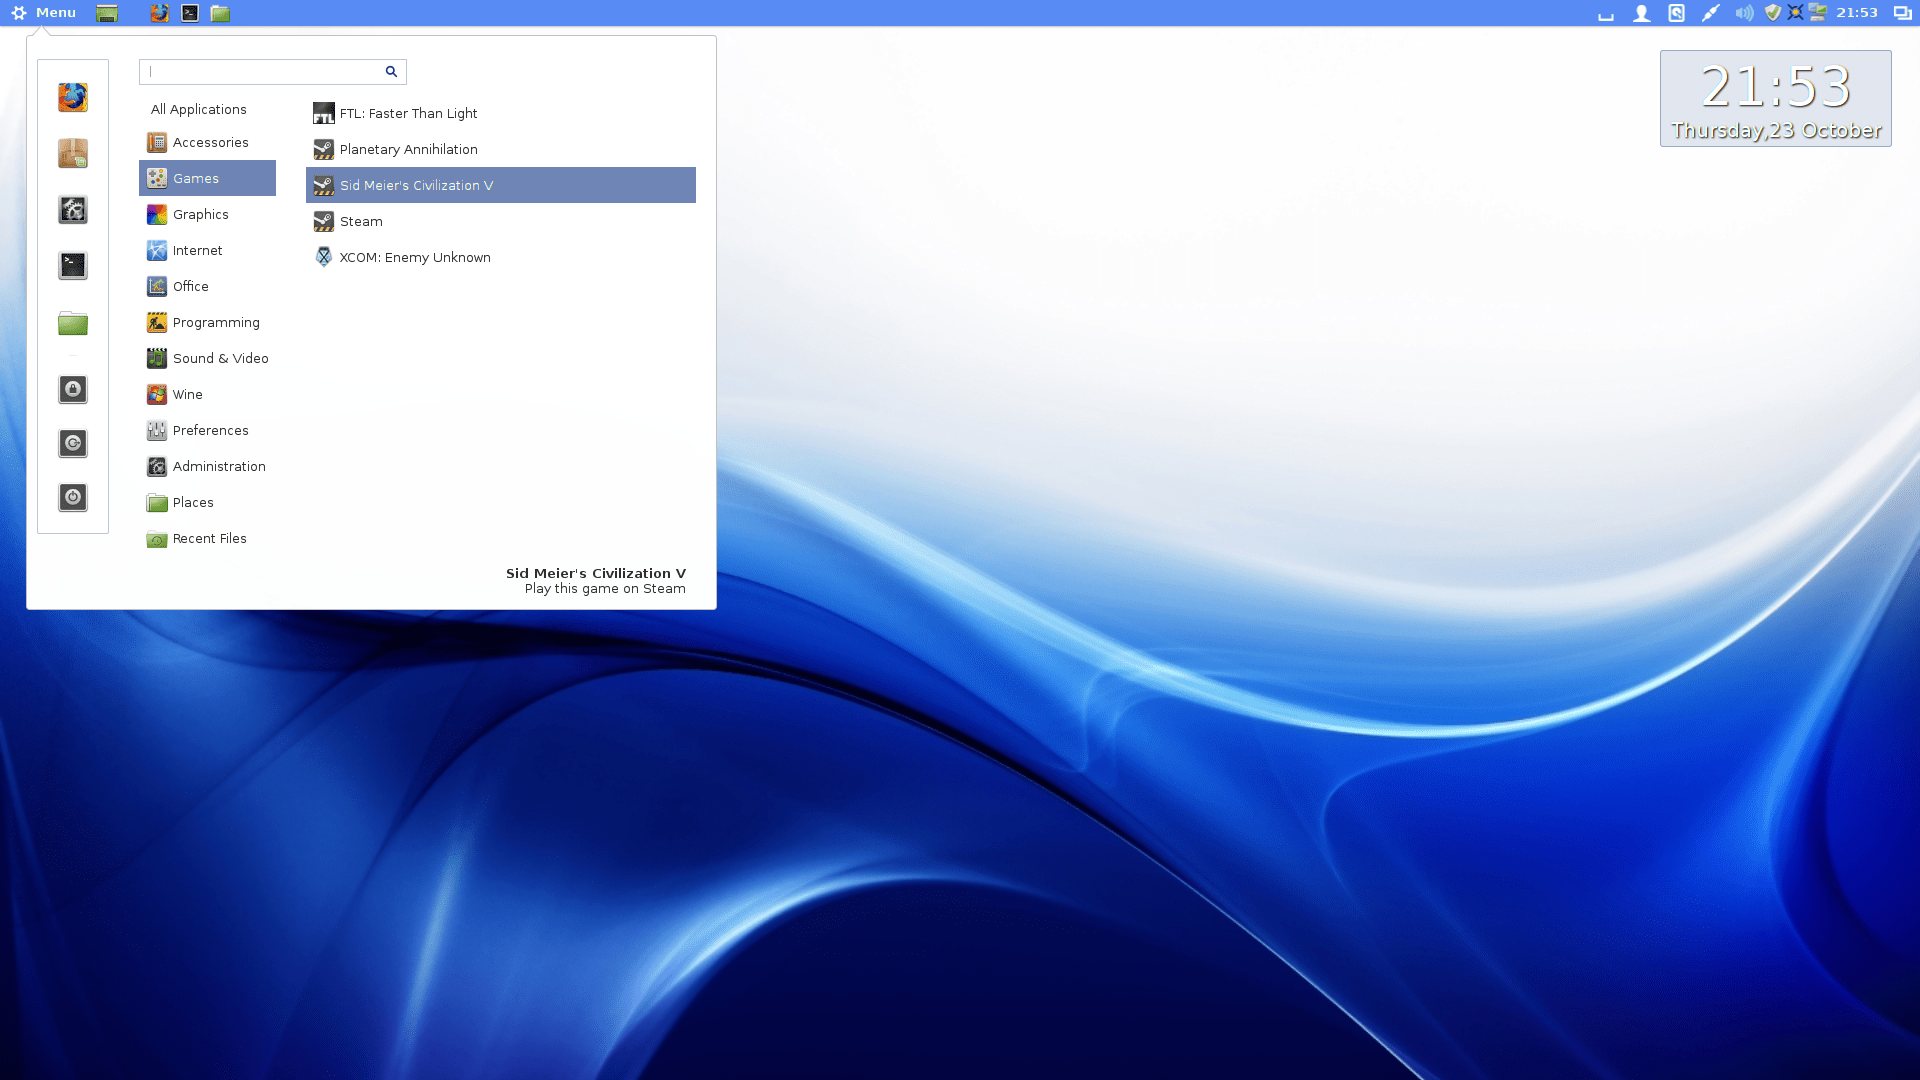Open the Places category

(x=208, y=502)
